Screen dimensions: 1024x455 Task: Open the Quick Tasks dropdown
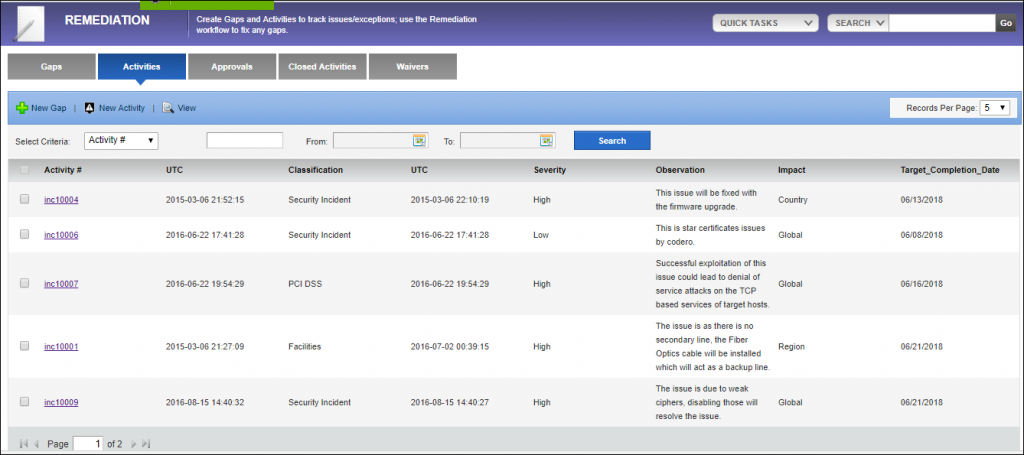click(764, 23)
